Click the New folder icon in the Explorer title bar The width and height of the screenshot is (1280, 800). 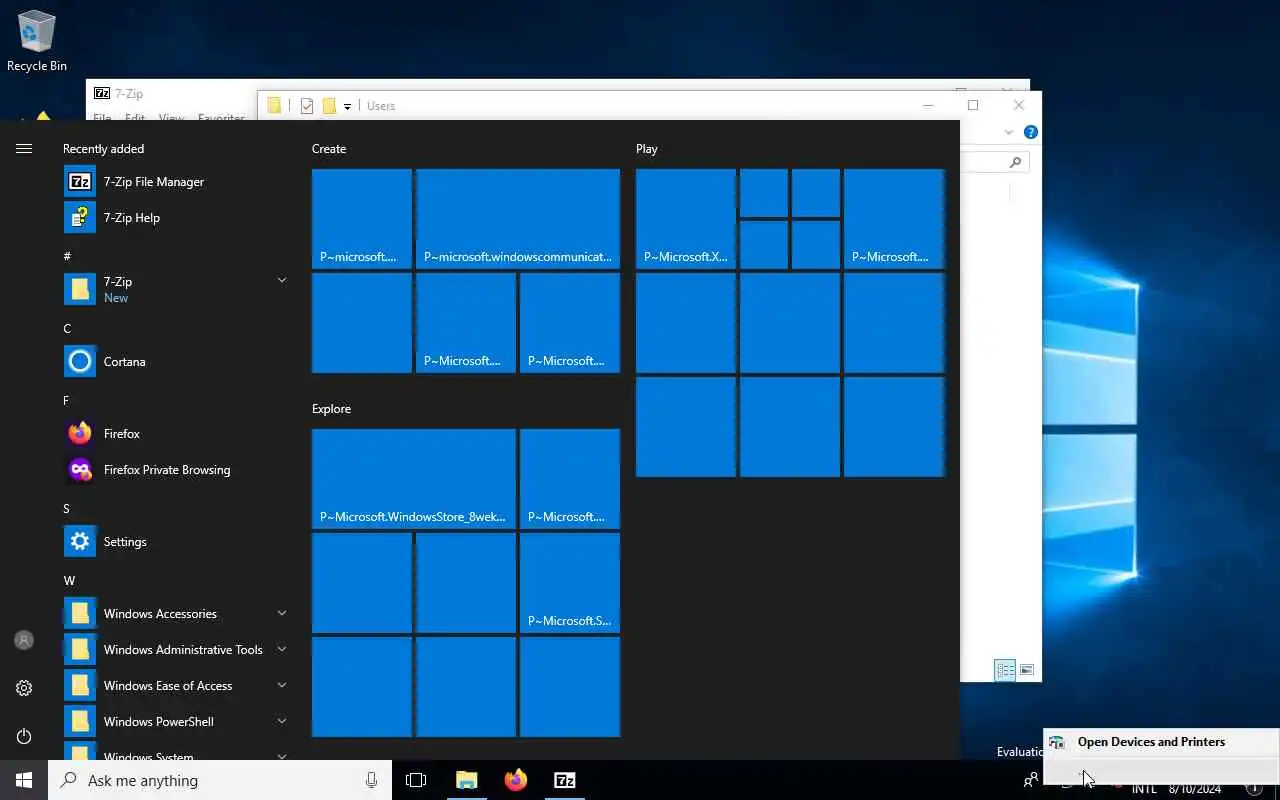(x=328, y=105)
